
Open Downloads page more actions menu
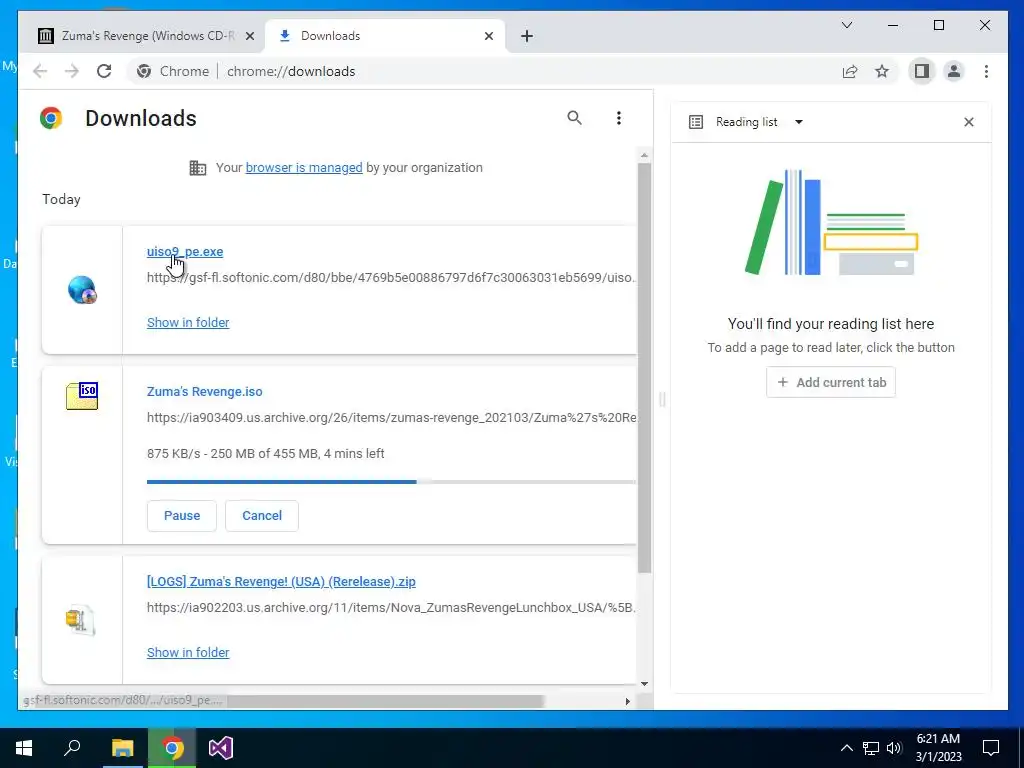(x=618, y=118)
